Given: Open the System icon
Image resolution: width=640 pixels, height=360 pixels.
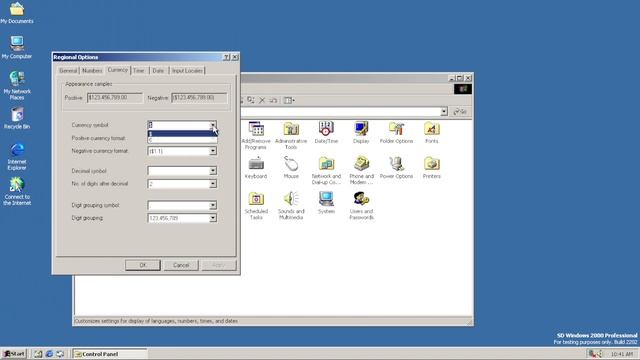Looking at the screenshot, I should click(326, 202).
